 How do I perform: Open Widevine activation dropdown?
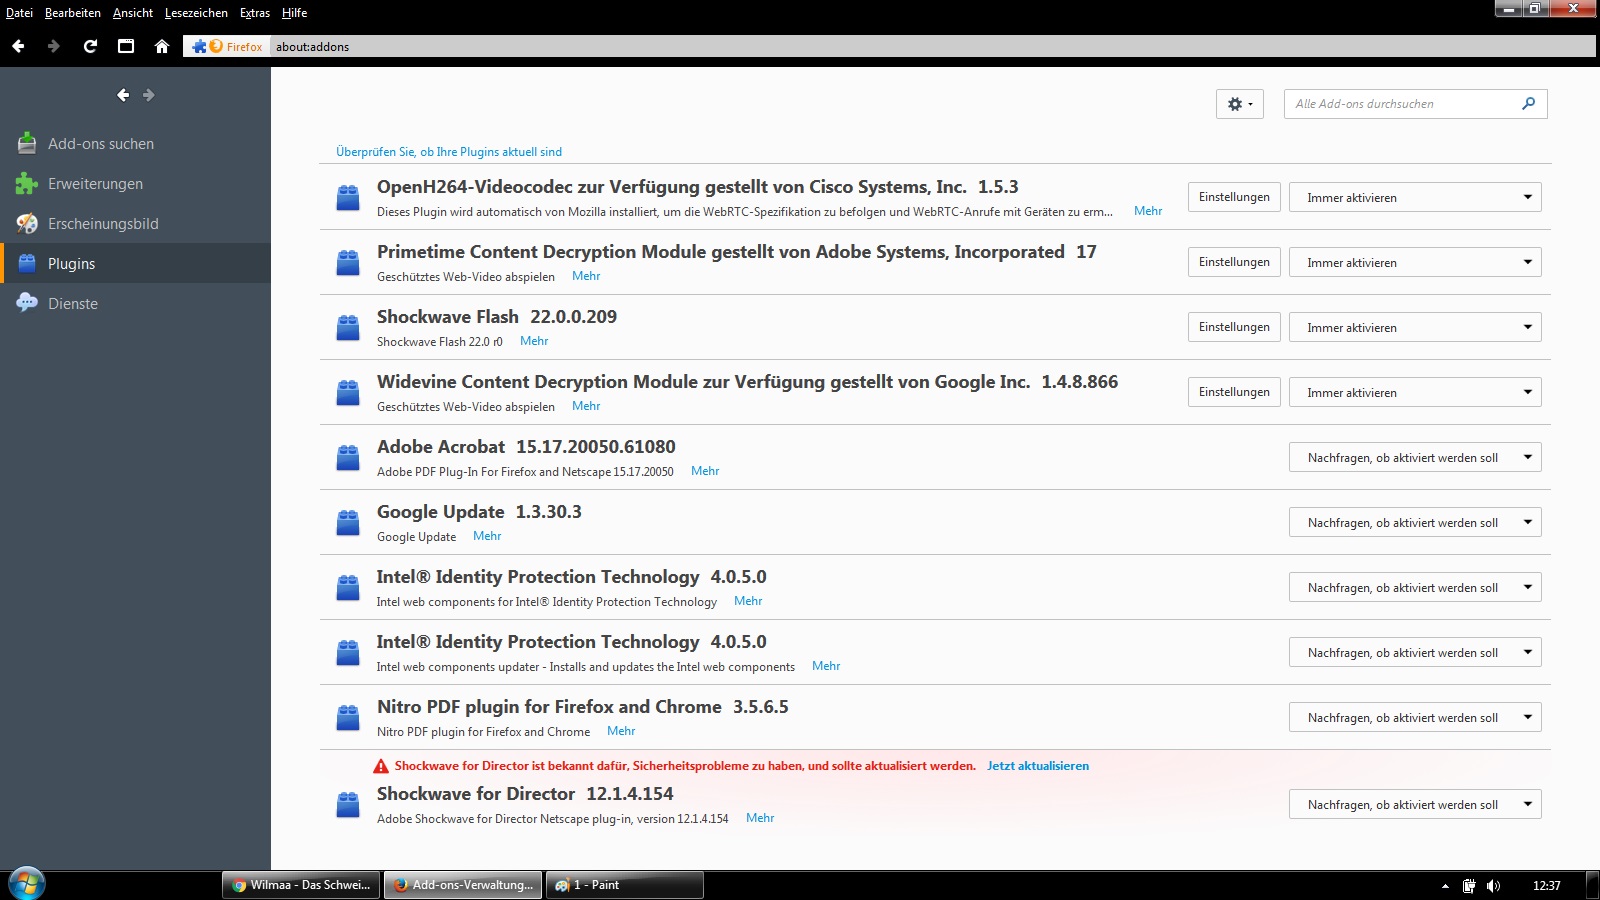(1415, 392)
